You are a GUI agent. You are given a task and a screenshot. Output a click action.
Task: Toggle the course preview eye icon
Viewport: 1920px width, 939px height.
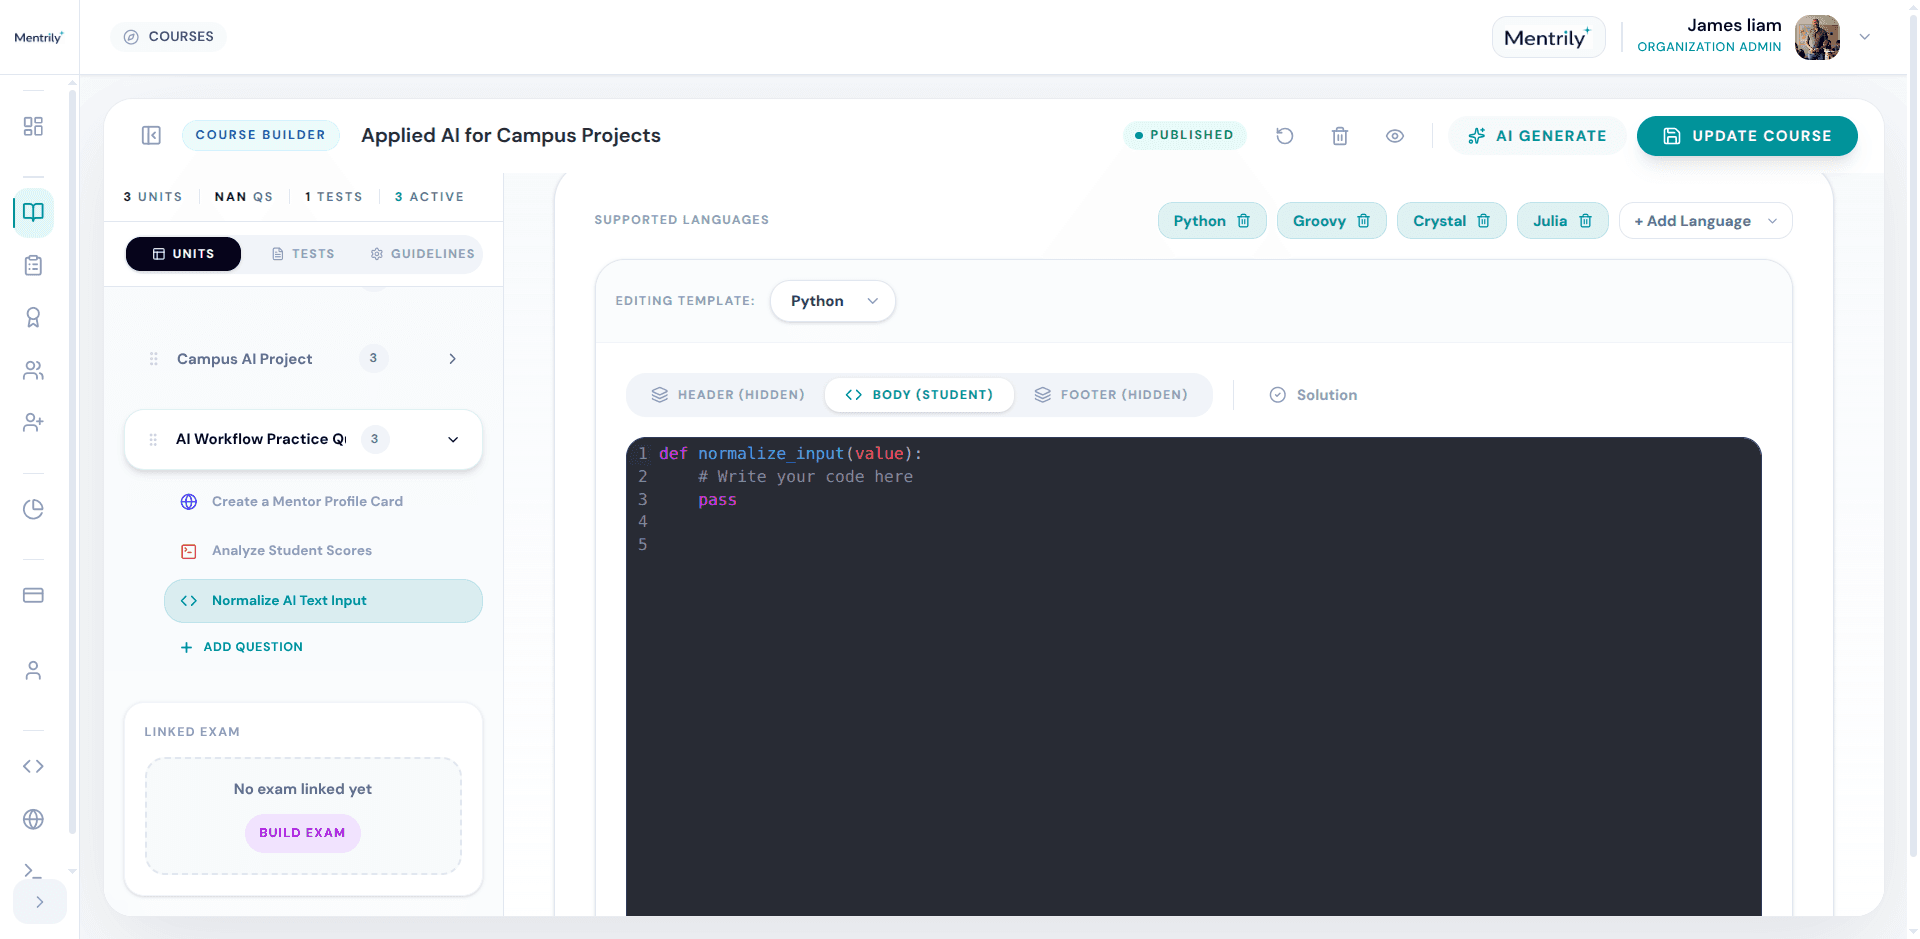[1395, 136]
